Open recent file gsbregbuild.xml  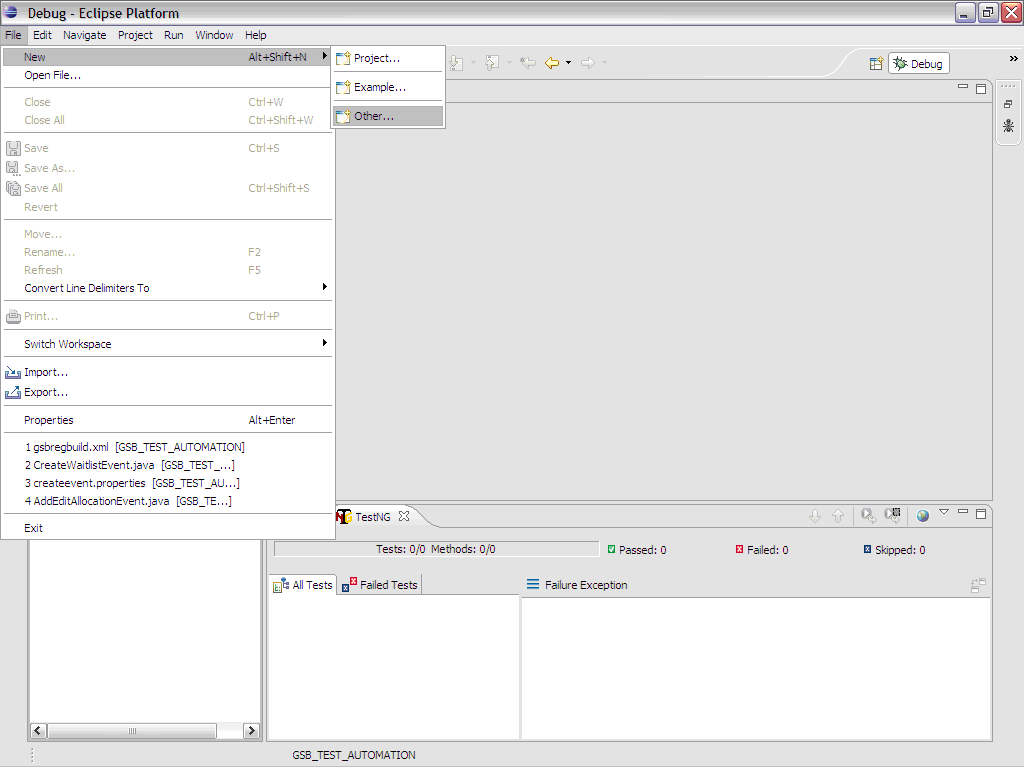(168, 447)
